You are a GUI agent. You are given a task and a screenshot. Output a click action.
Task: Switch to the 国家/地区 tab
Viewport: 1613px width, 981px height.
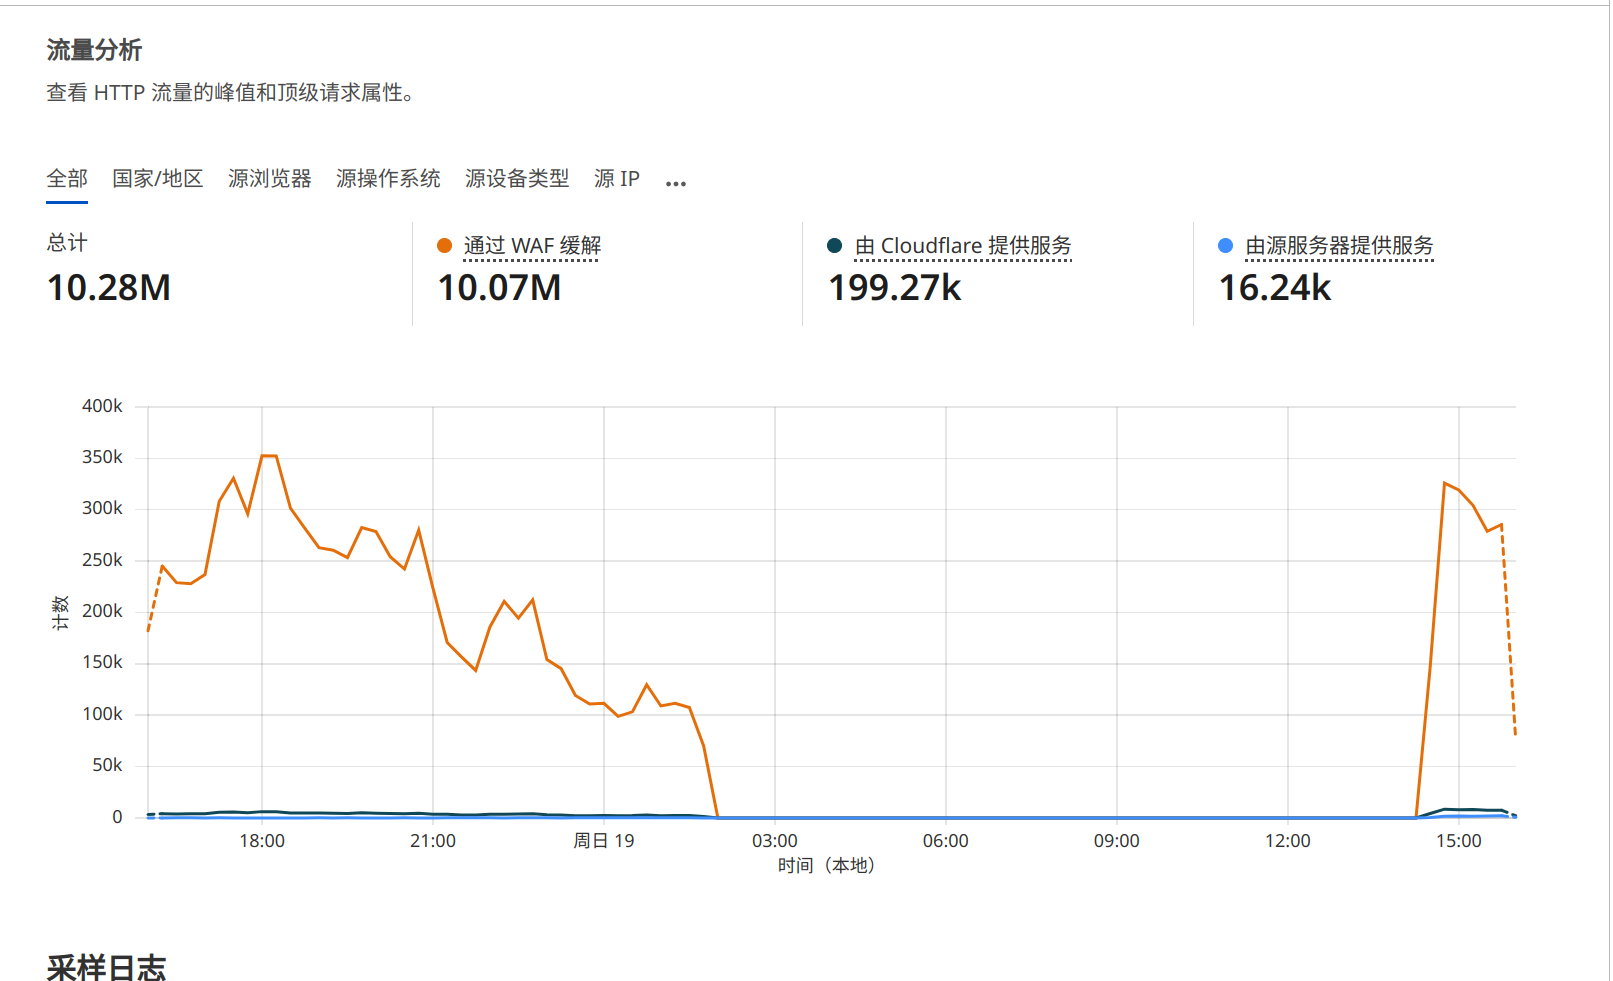(158, 179)
